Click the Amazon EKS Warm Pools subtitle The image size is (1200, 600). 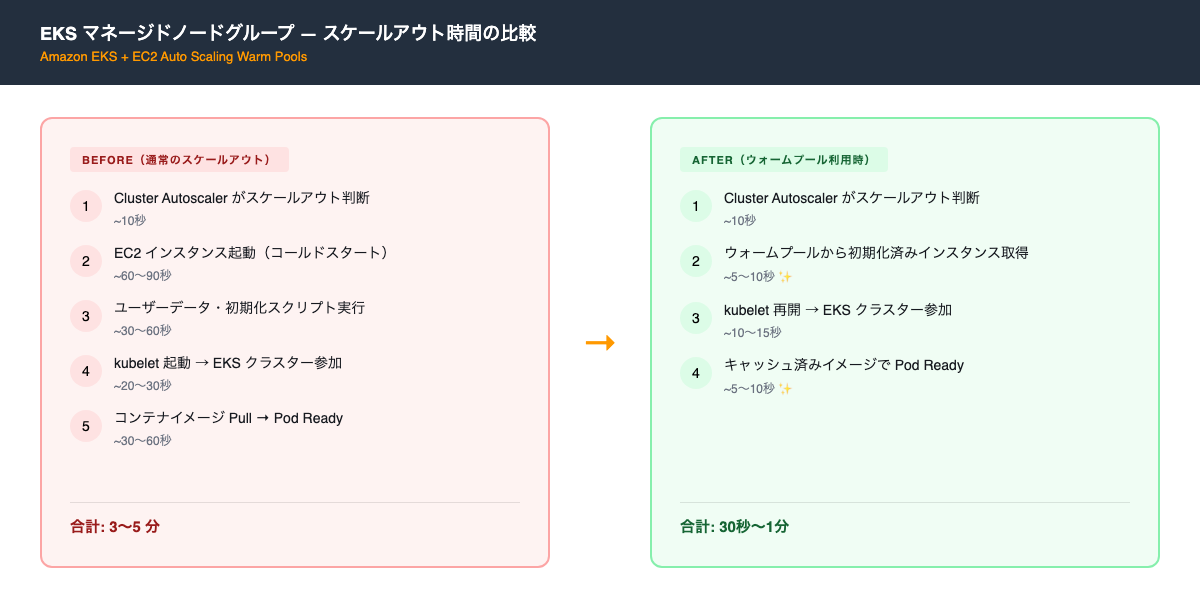click(173, 57)
